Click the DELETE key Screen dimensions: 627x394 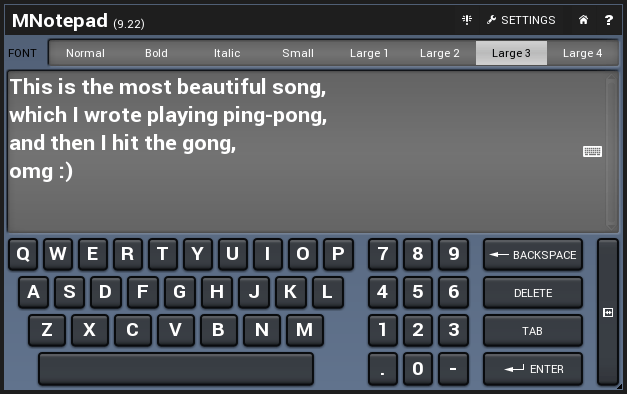coord(533,292)
